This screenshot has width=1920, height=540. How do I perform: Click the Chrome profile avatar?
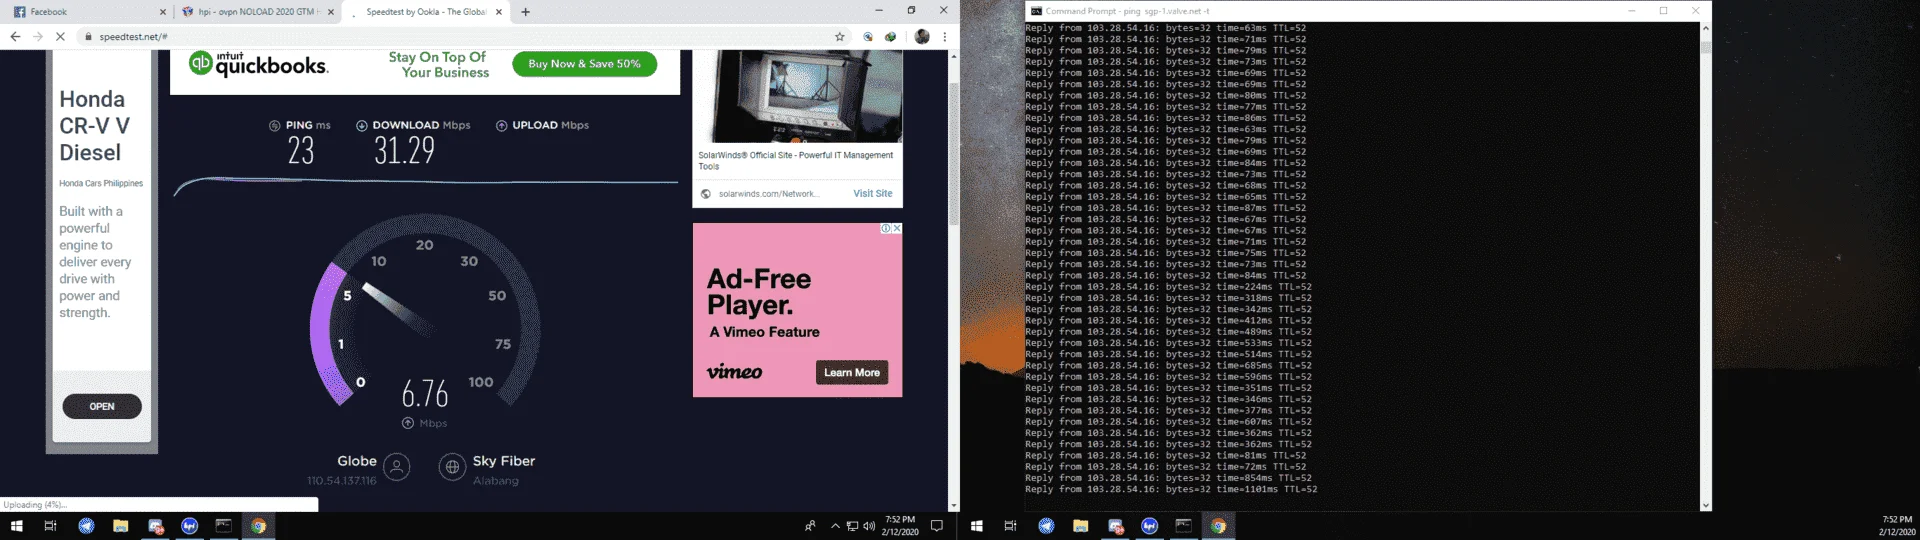point(922,36)
